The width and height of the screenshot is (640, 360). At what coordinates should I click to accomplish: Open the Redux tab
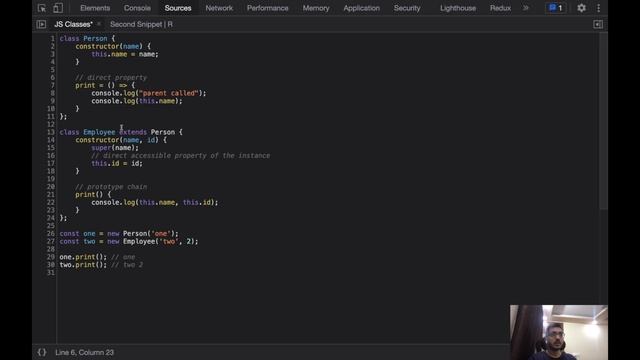click(500, 8)
